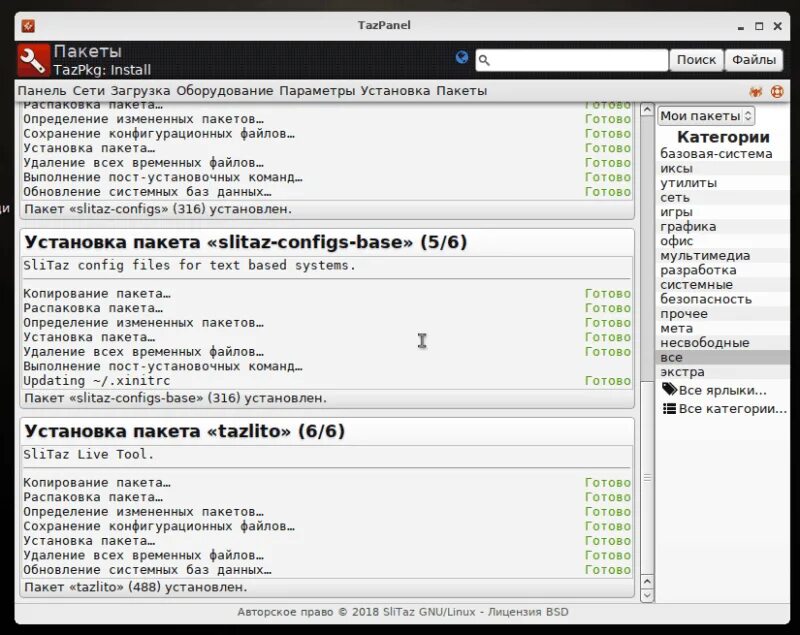Image resolution: width=800 pixels, height=635 pixels.
Task: Click the TazPanel window title bar icon
Action: point(28,26)
